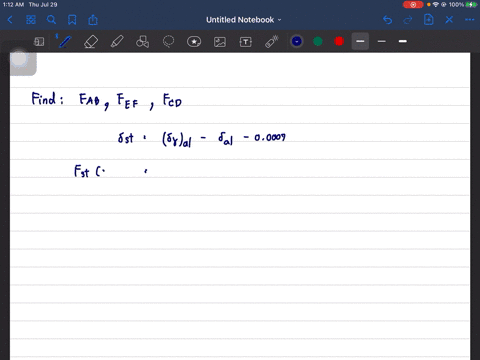Select the Eraser tool
480x360 pixels.
tap(91, 42)
